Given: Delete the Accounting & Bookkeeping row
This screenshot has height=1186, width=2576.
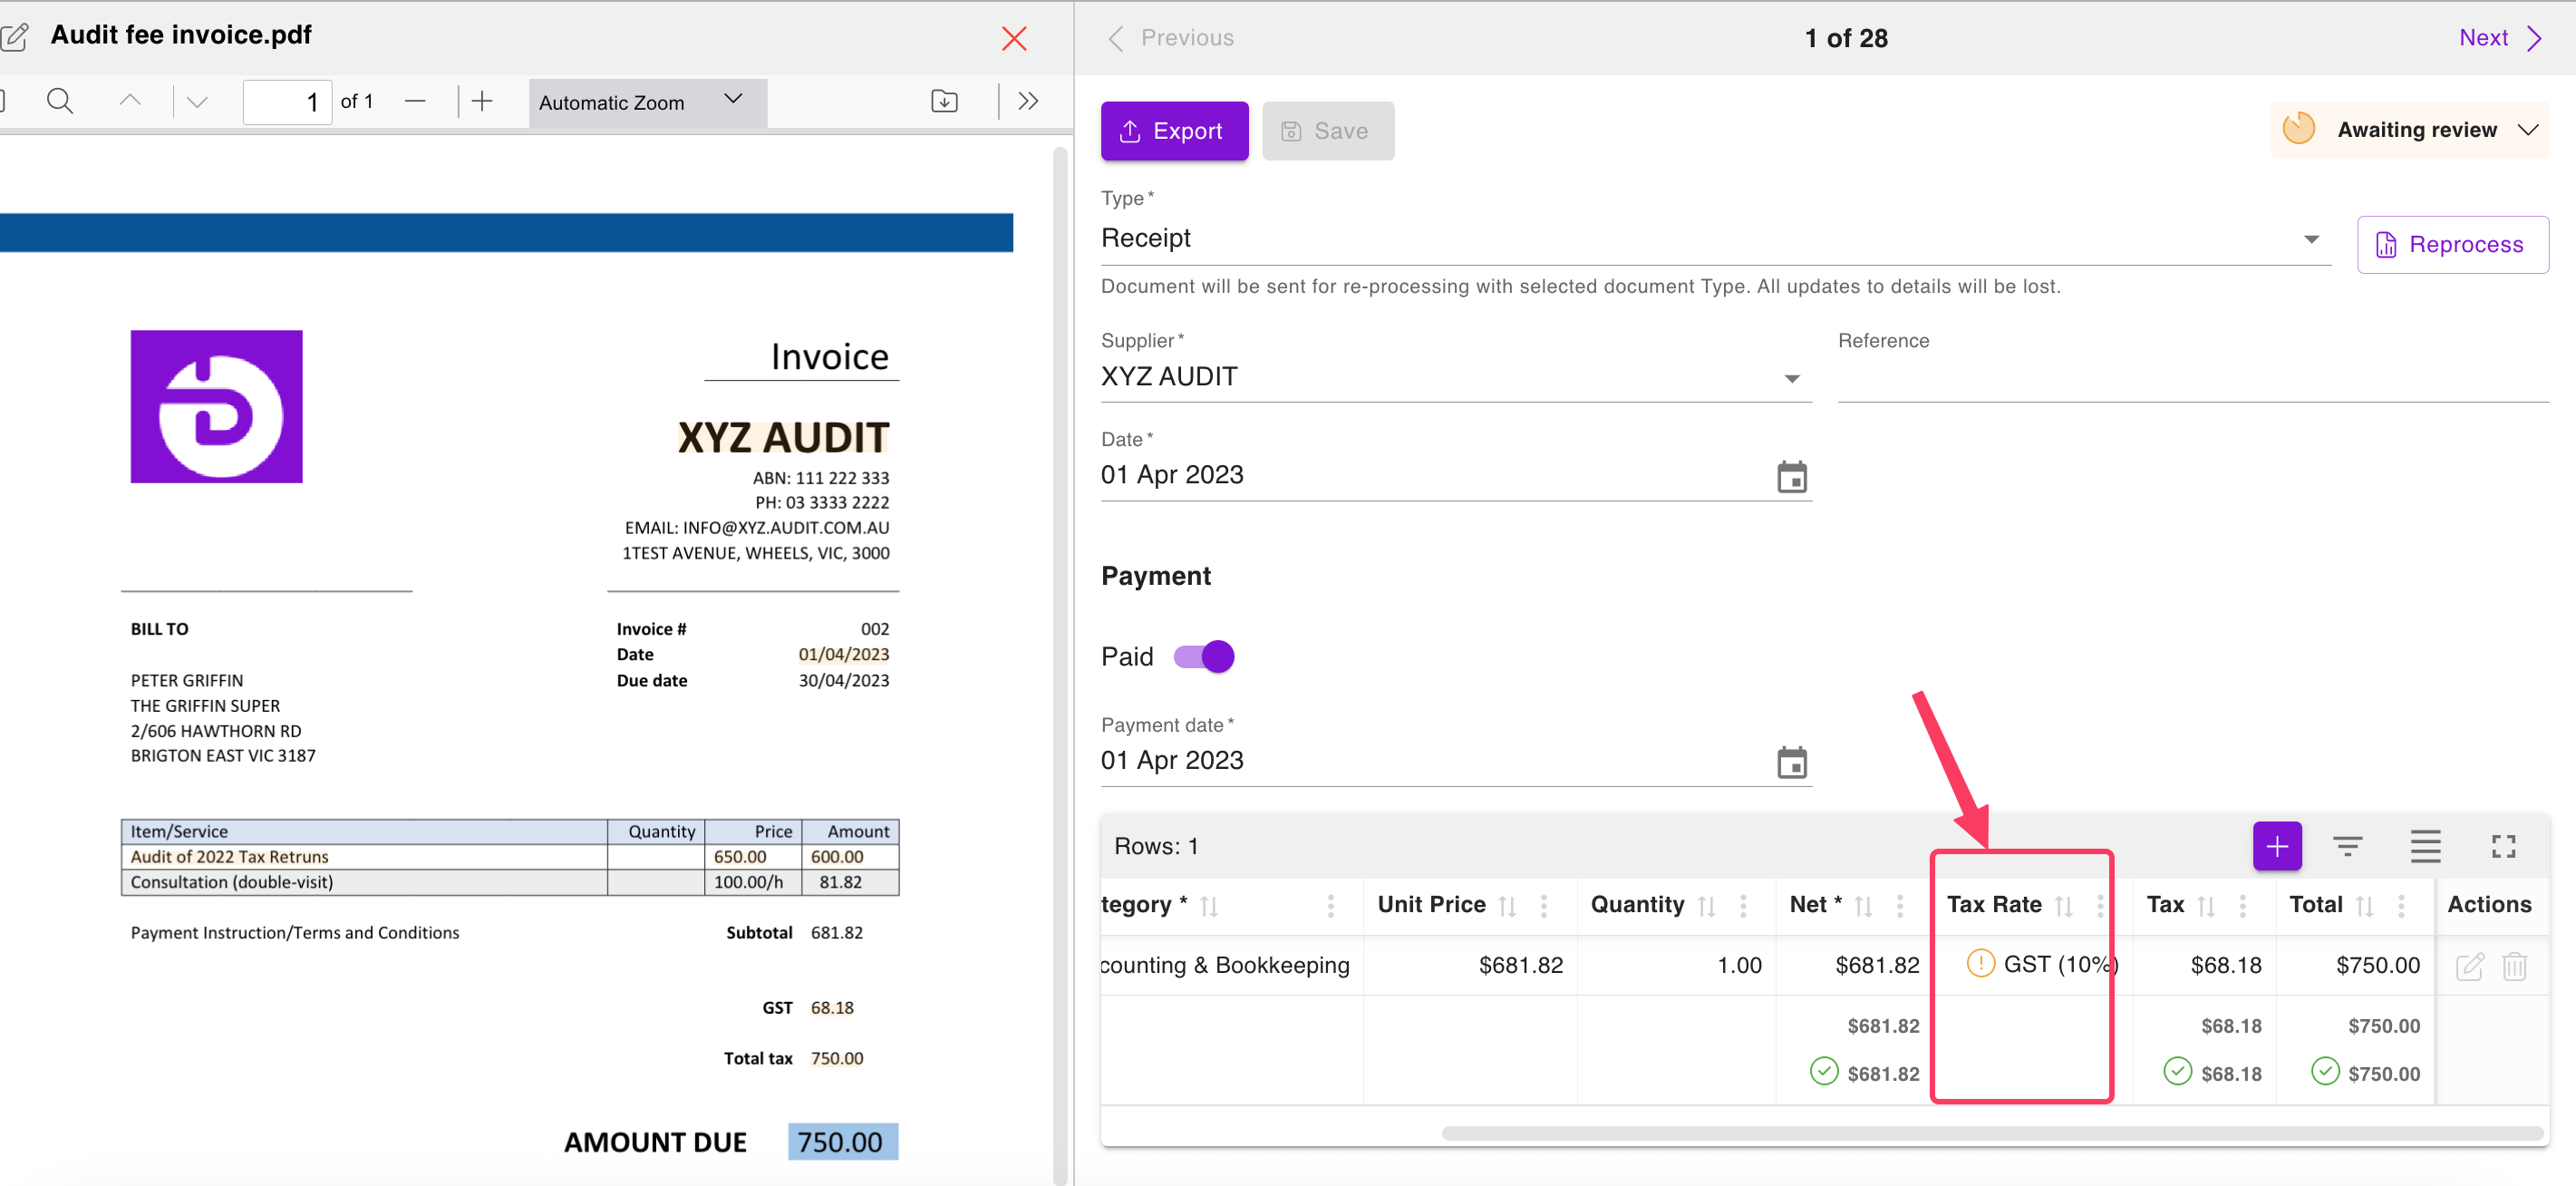Looking at the screenshot, I should point(2514,966).
